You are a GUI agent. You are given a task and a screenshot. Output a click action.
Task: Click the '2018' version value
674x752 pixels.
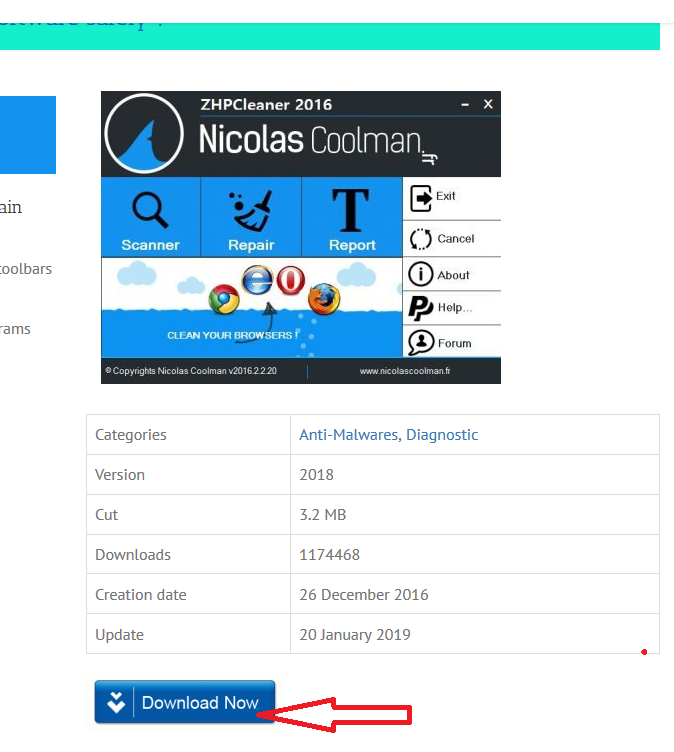tap(316, 475)
